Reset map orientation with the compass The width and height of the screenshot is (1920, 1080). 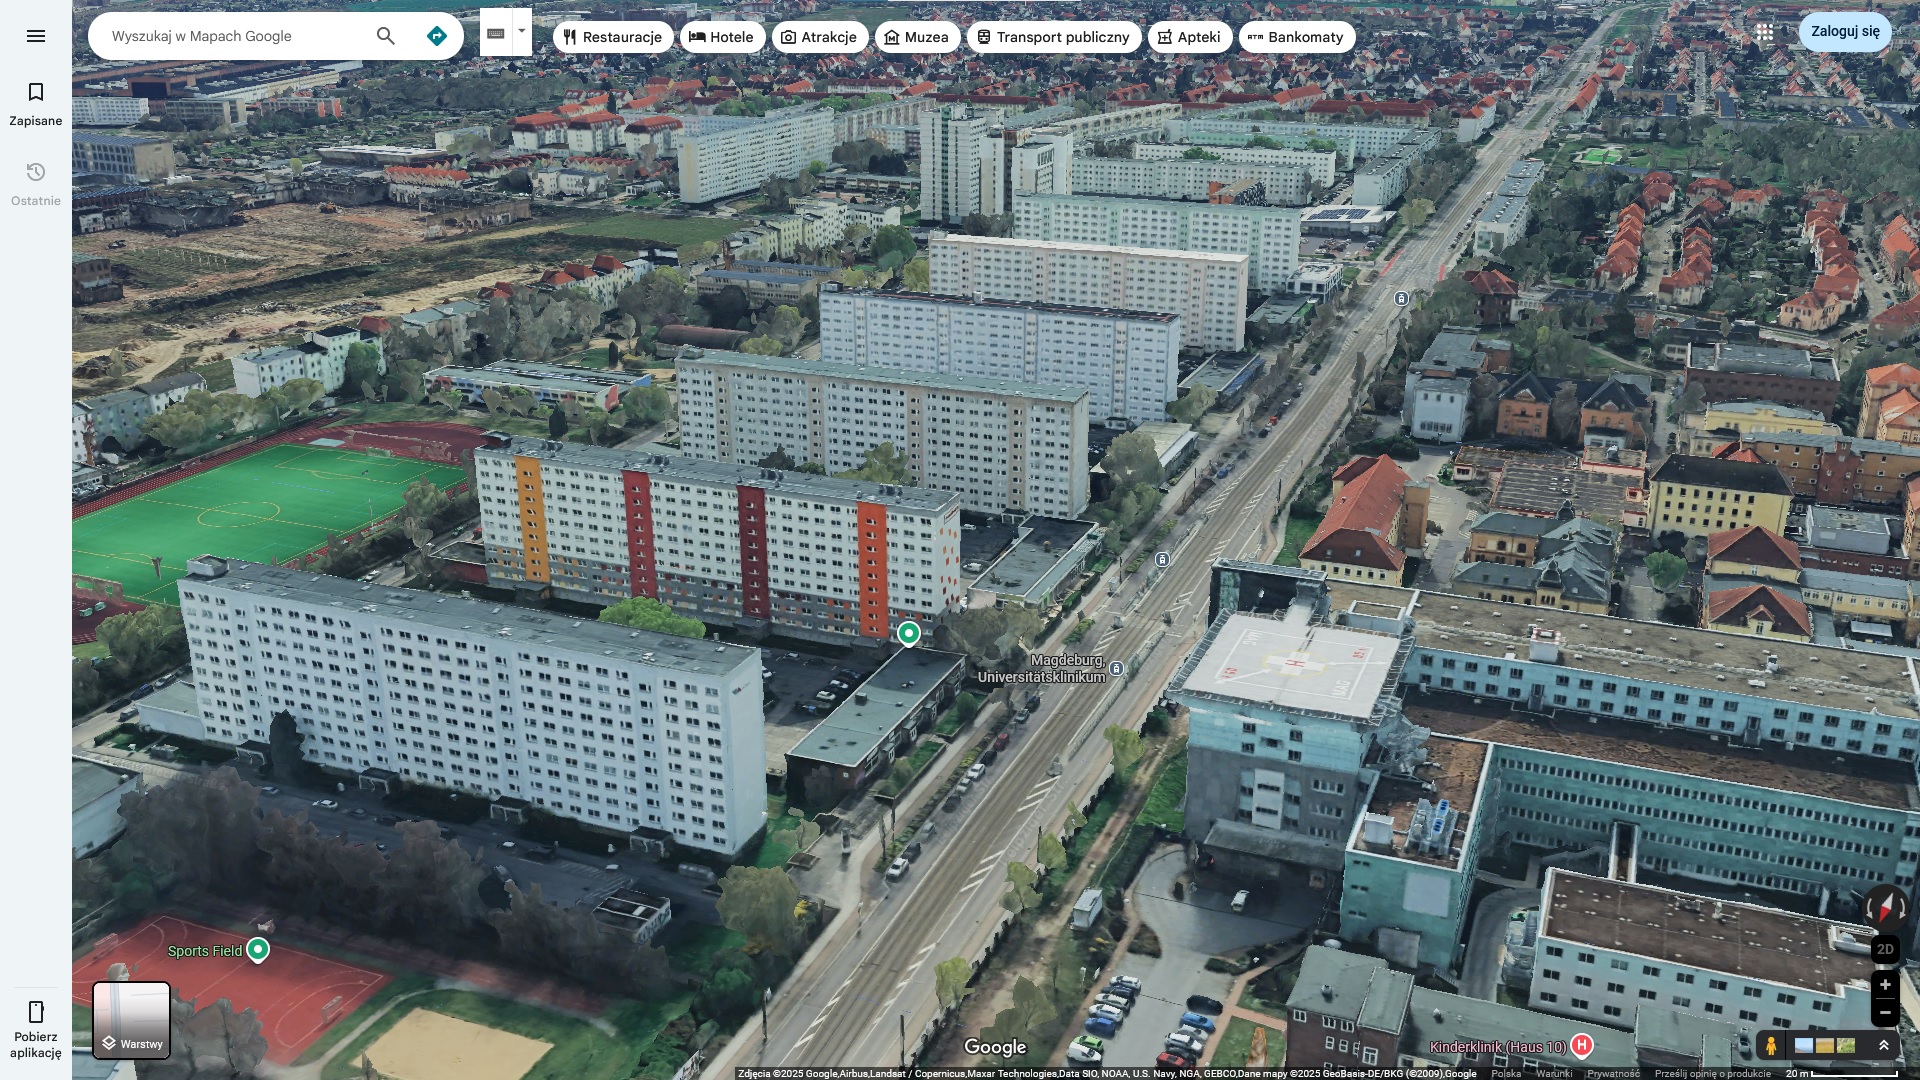point(1886,908)
